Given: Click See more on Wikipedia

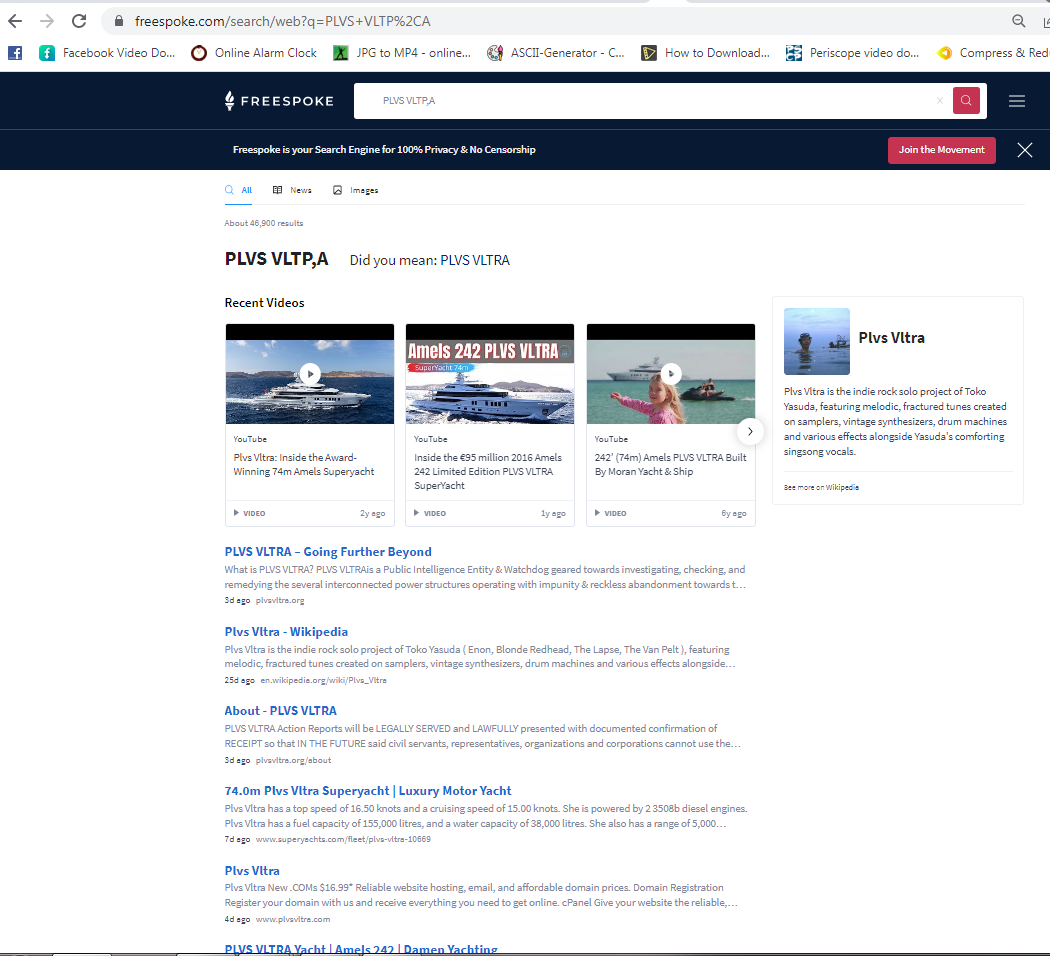Looking at the screenshot, I should point(821,487).
